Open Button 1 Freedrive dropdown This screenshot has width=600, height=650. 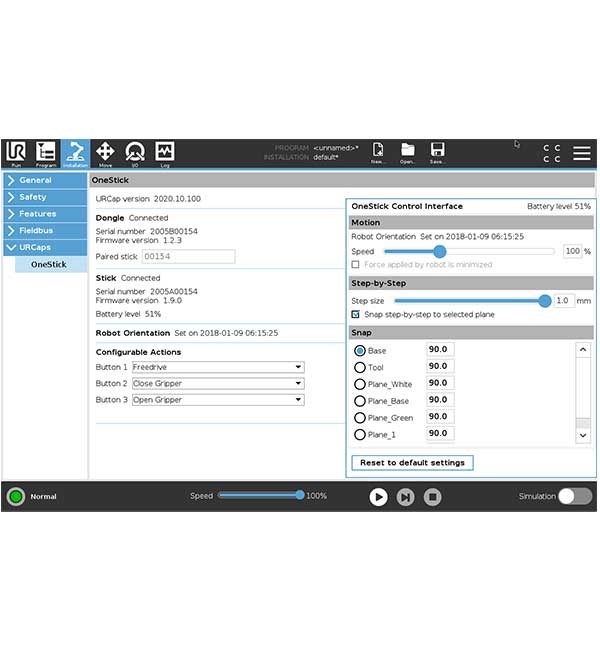click(x=218, y=367)
